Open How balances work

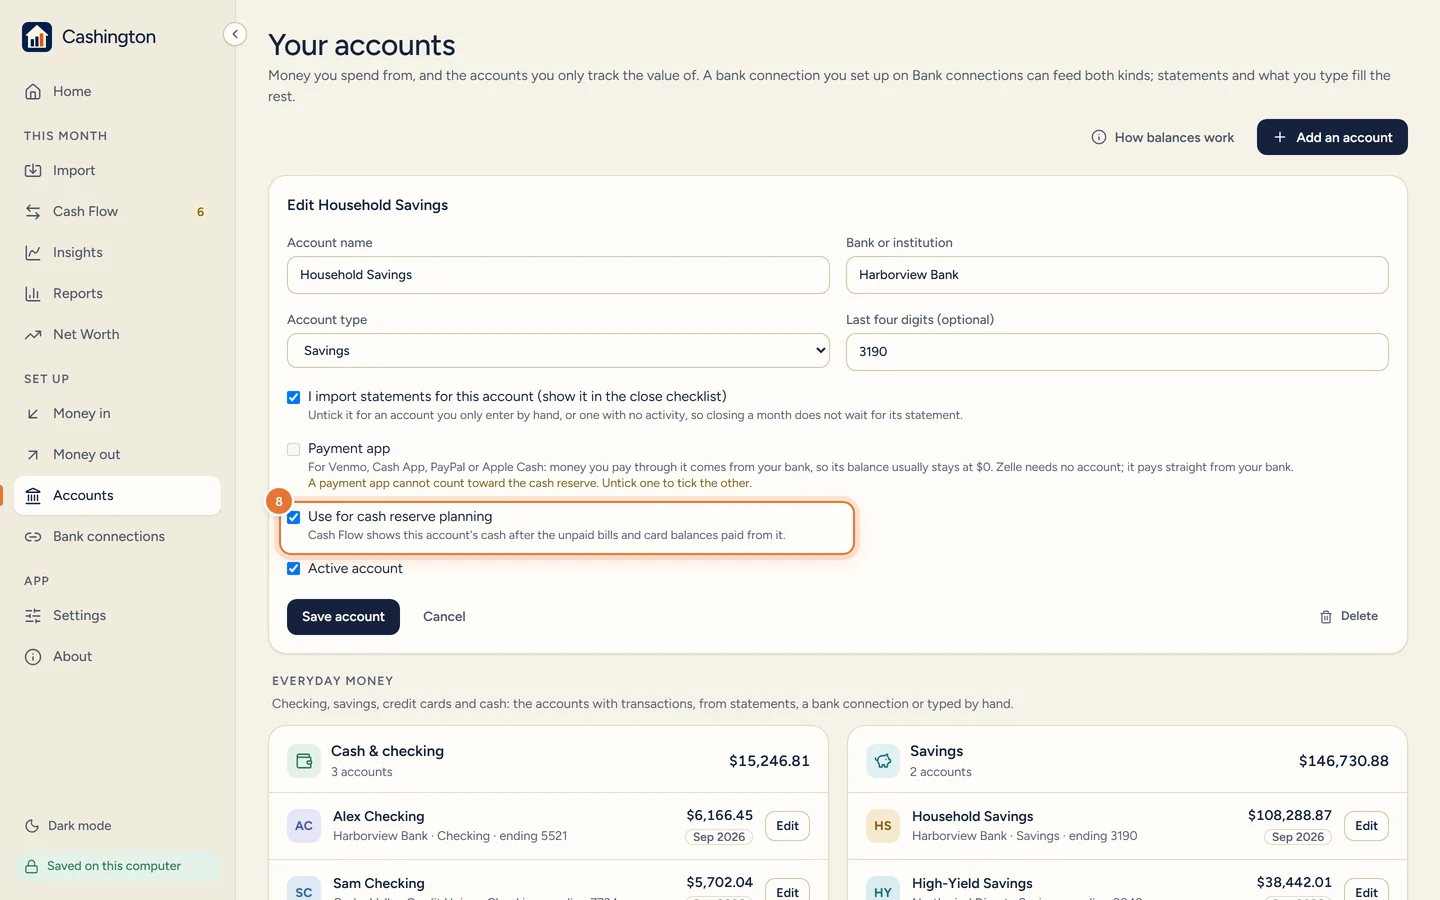coord(1163,137)
